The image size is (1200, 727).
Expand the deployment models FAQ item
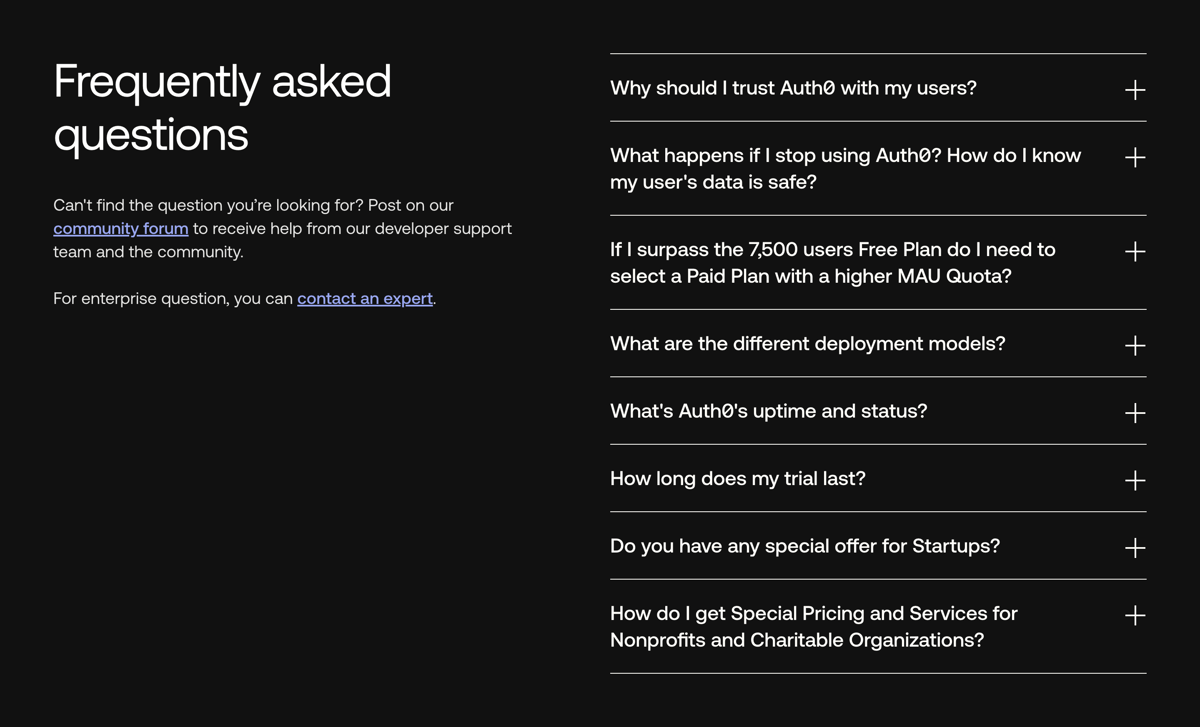807,344
